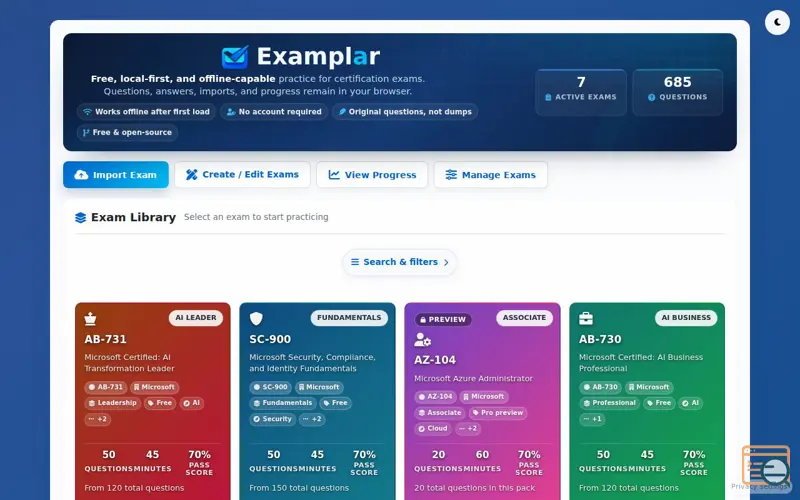This screenshot has height=500, width=800.
Task: Click the Import Exam button
Action: coord(116,175)
